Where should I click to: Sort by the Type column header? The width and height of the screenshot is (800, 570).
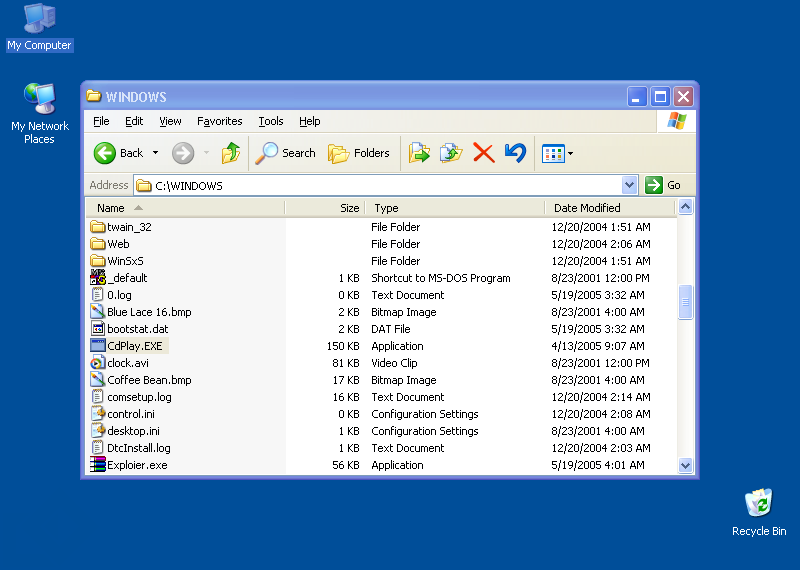tap(456, 208)
